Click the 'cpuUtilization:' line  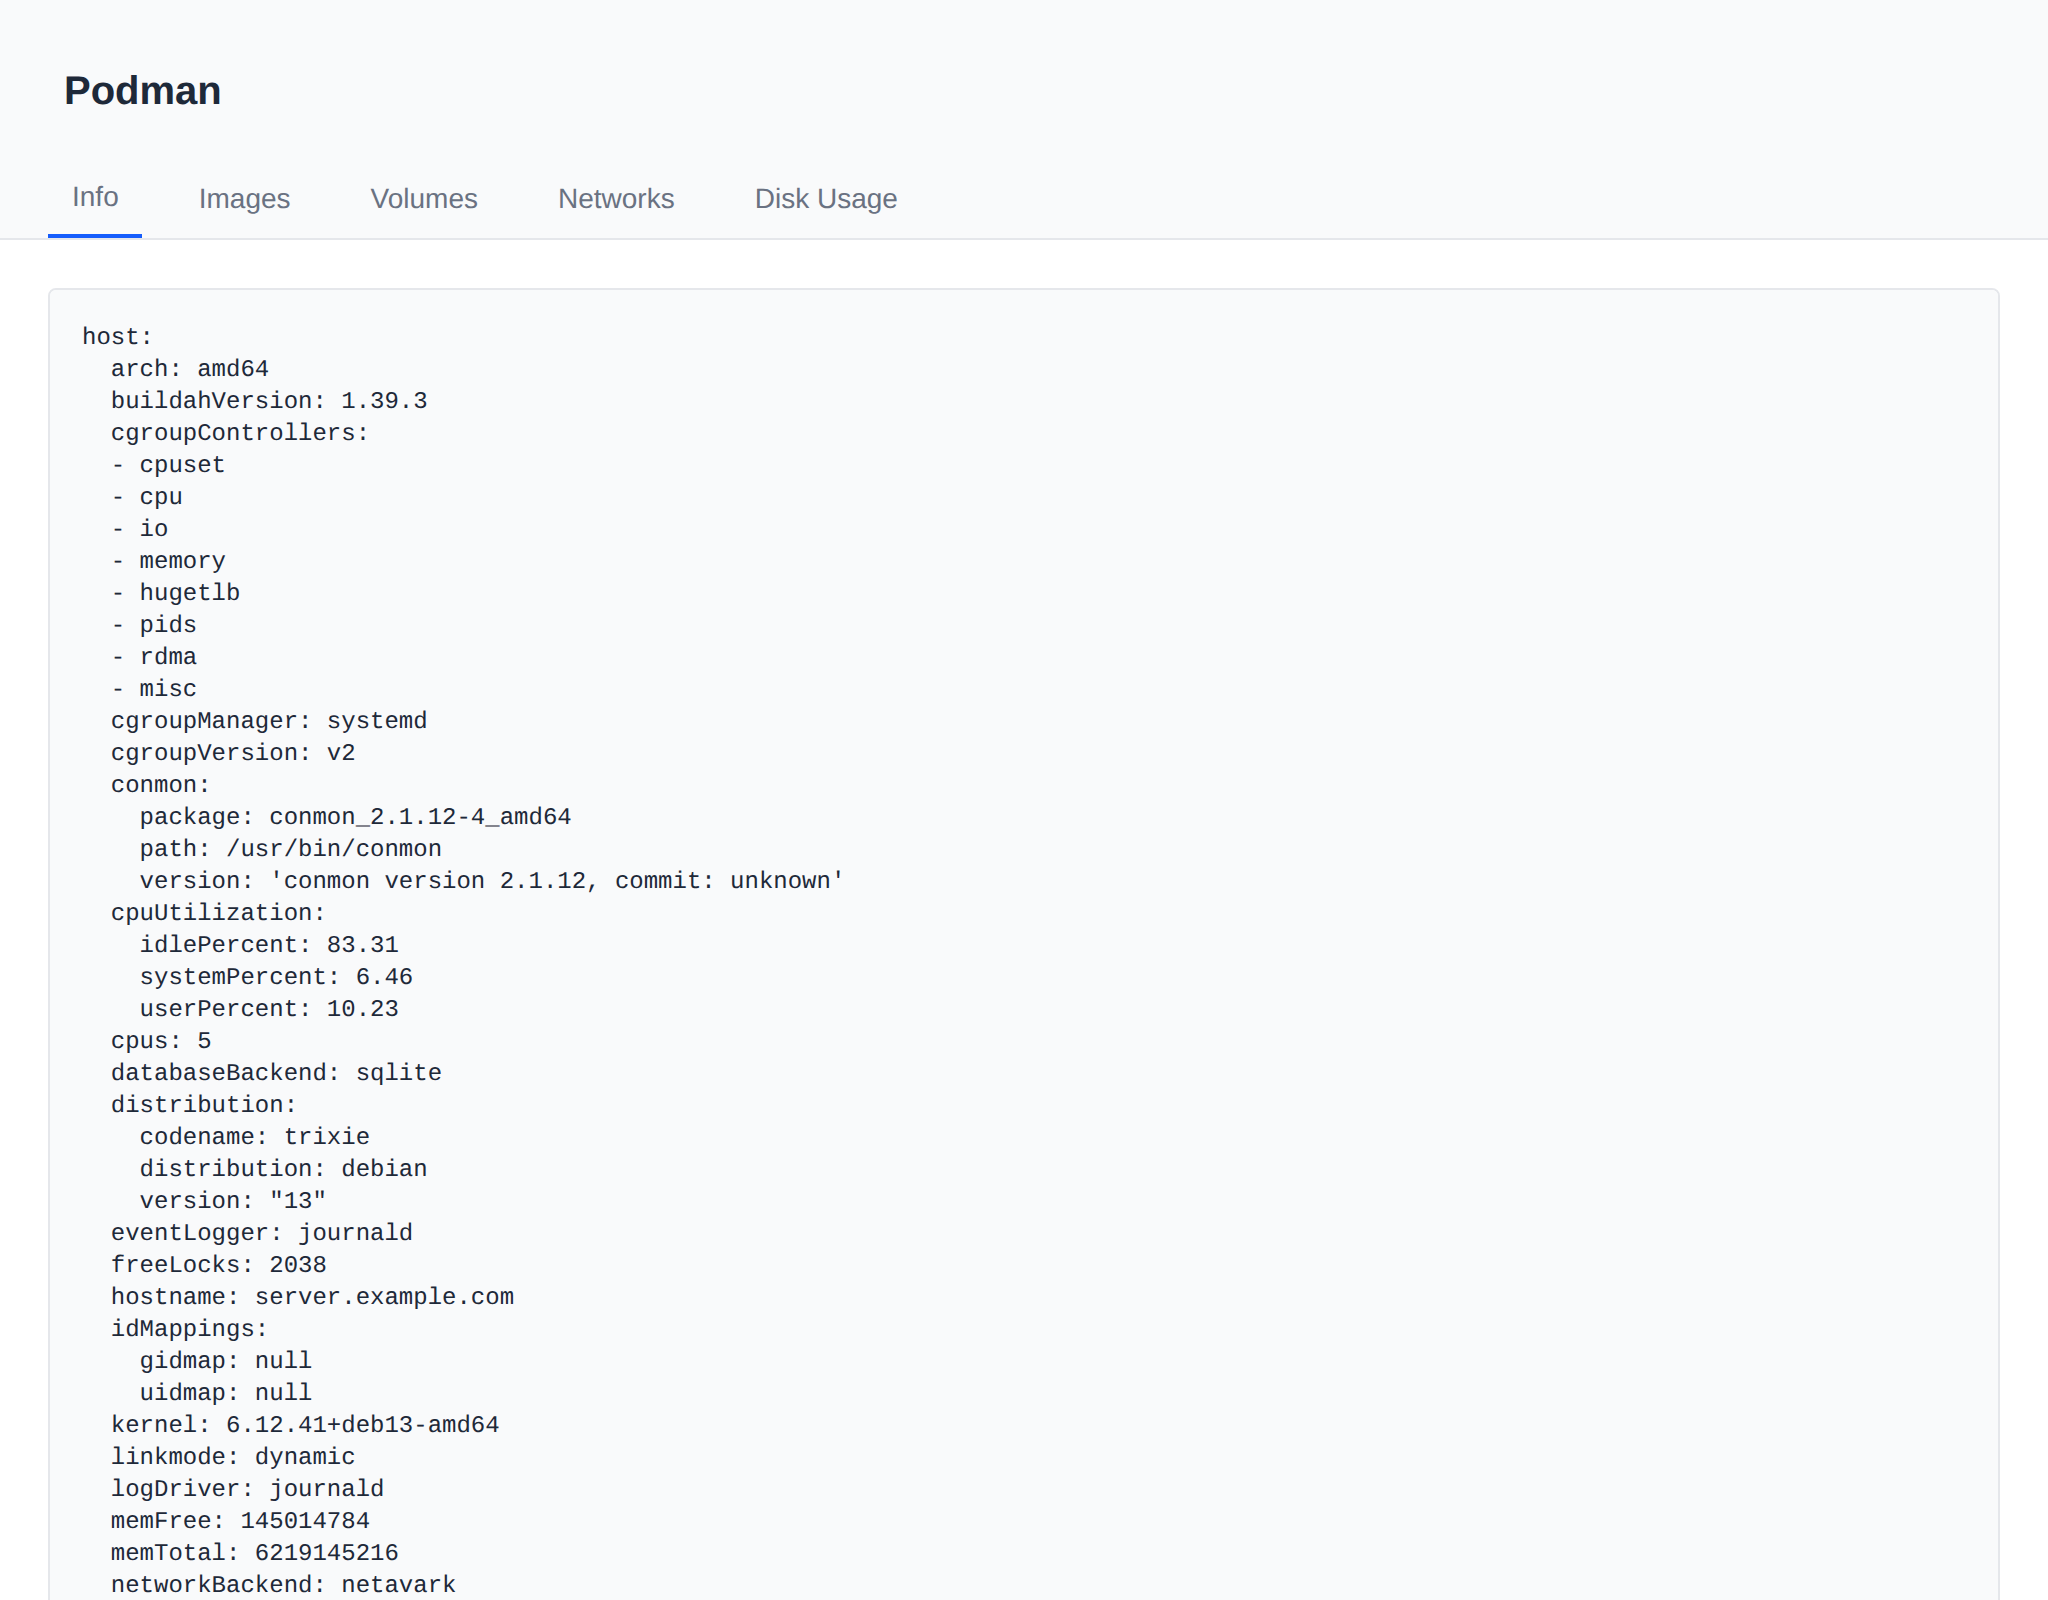tap(218, 913)
